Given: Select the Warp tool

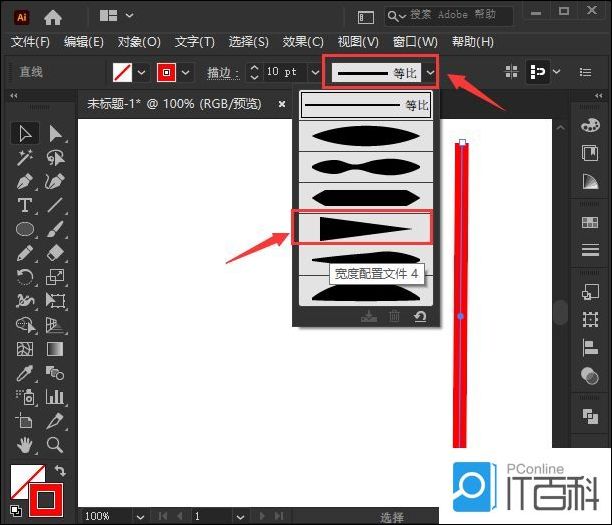Looking at the screenshot, I should 25,301.
